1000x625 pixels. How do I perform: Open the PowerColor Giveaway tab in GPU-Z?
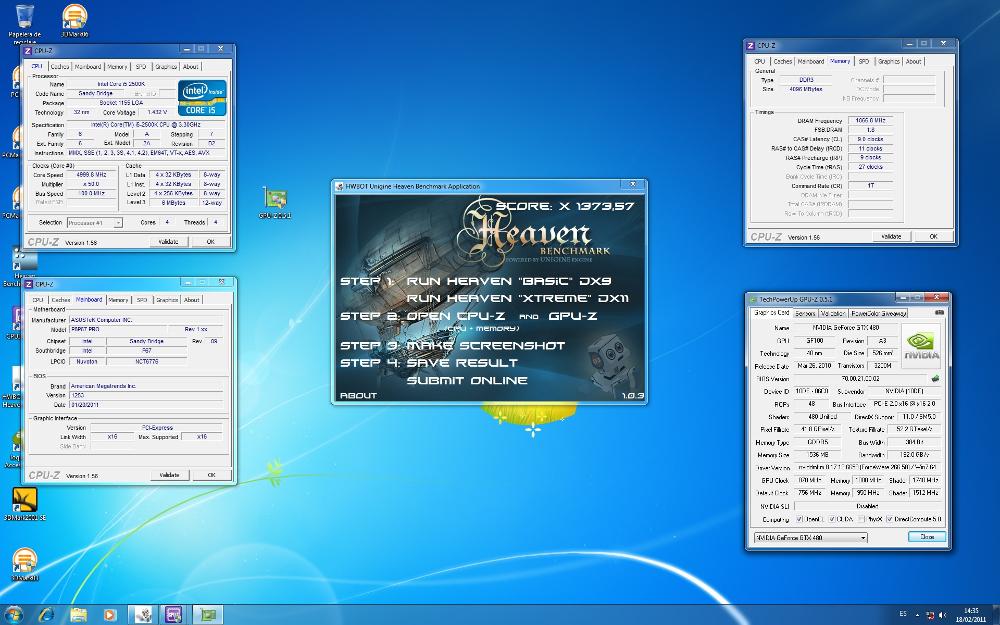878,313
